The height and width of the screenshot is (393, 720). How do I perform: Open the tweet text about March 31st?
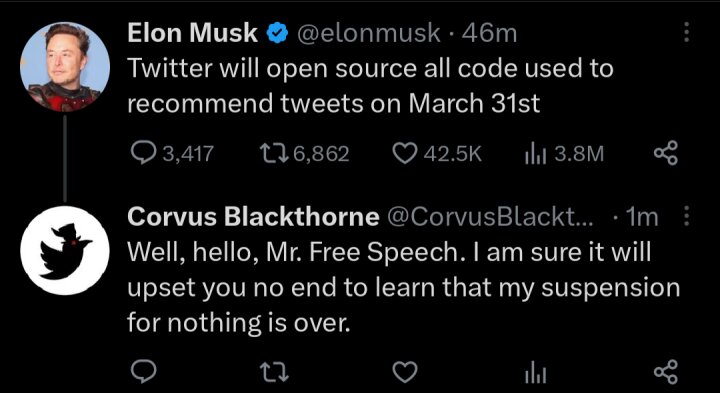(370, 86)
